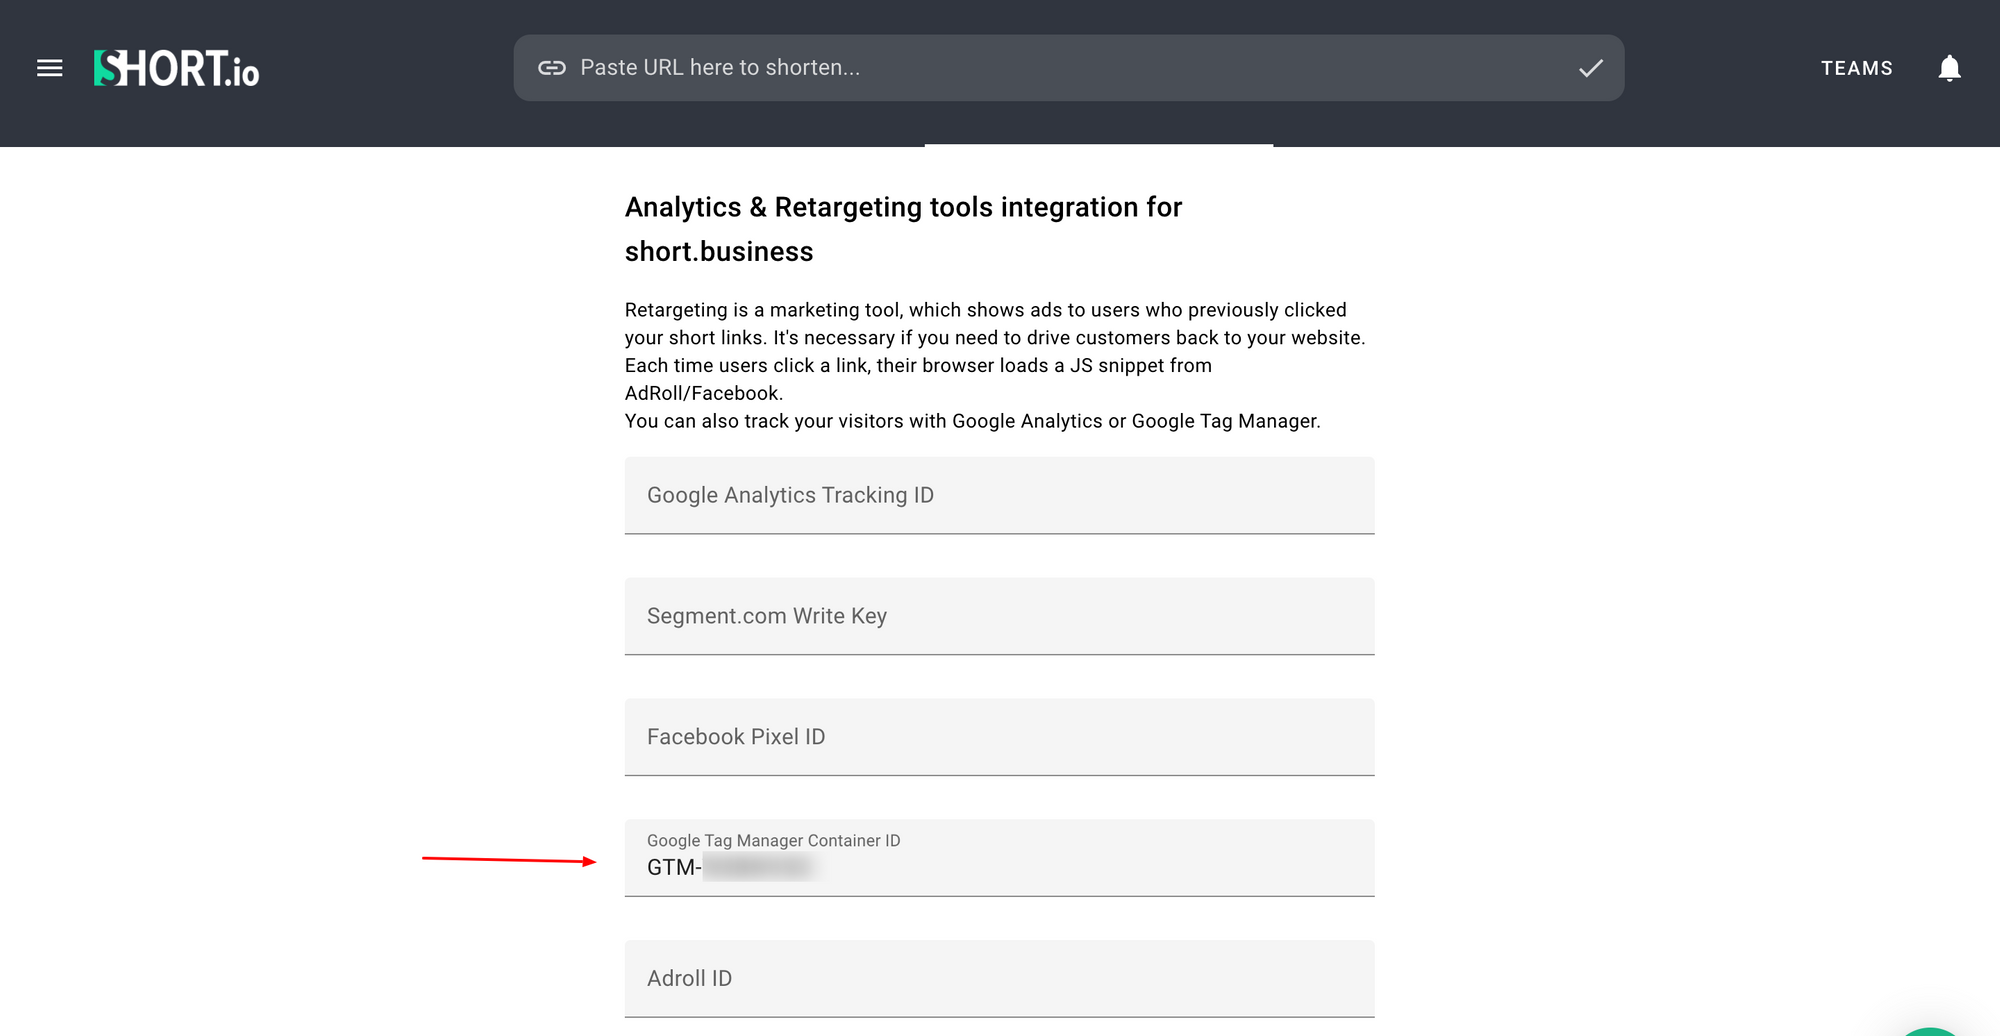Click the red arrow annotation
The height and width of the screenshot is (1036, 2000).
508,859
